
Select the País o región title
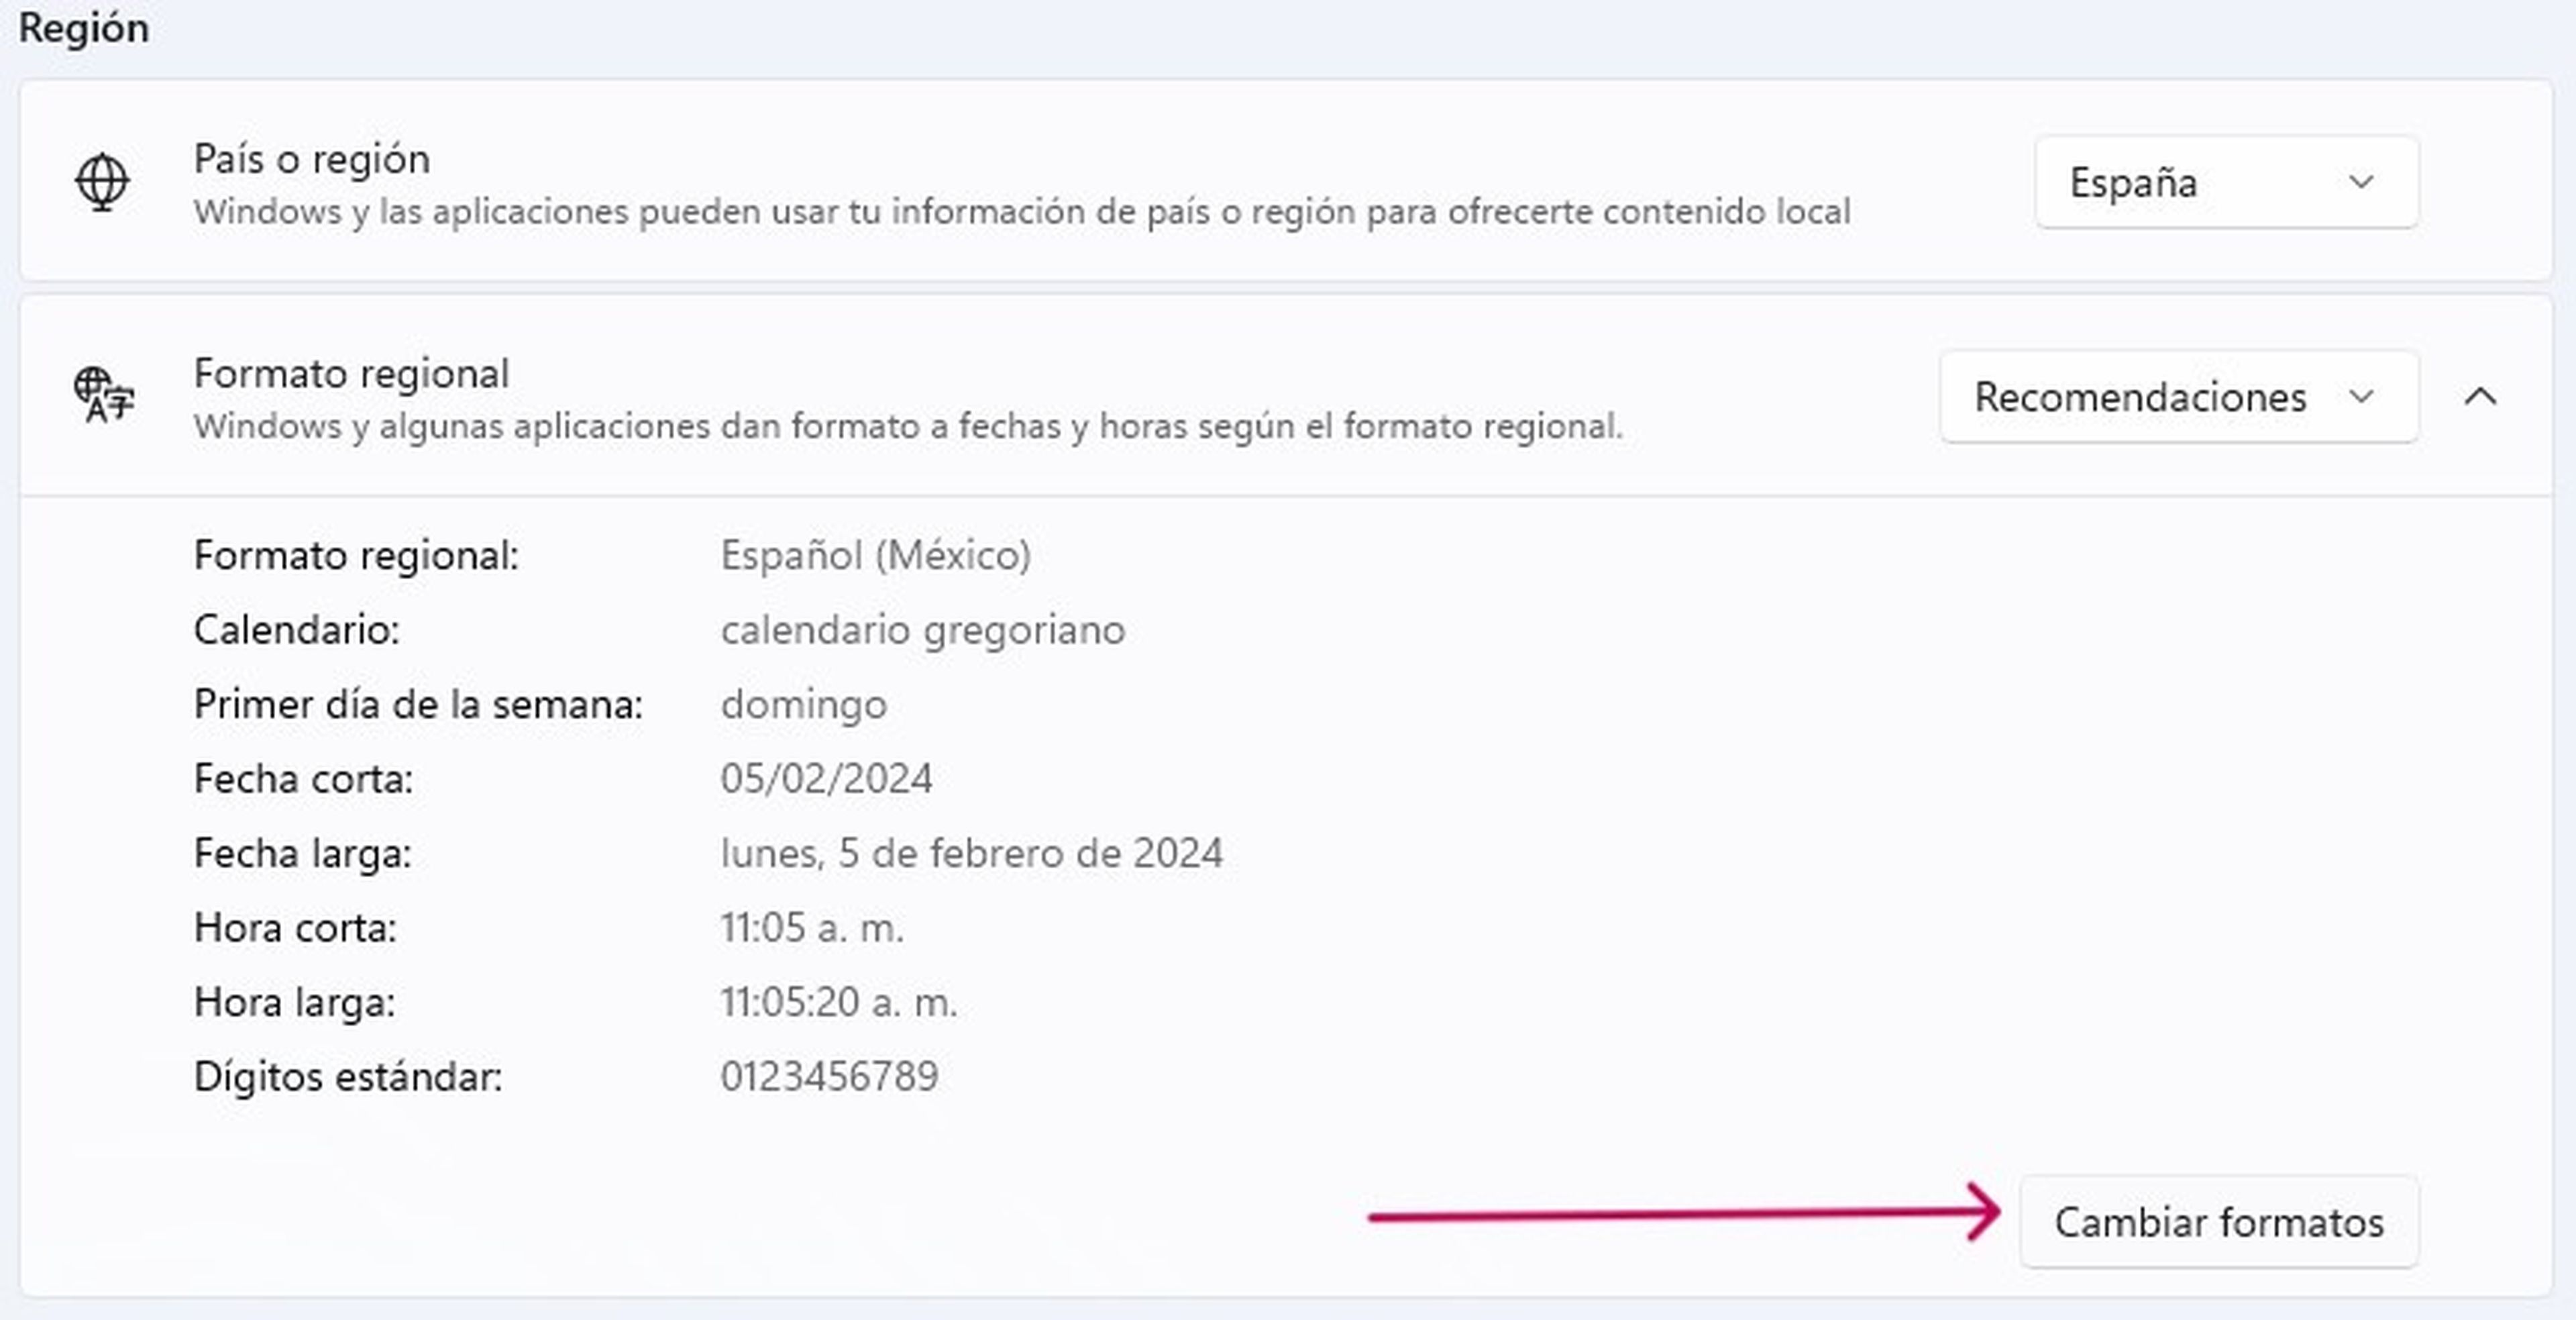(312, 159)
